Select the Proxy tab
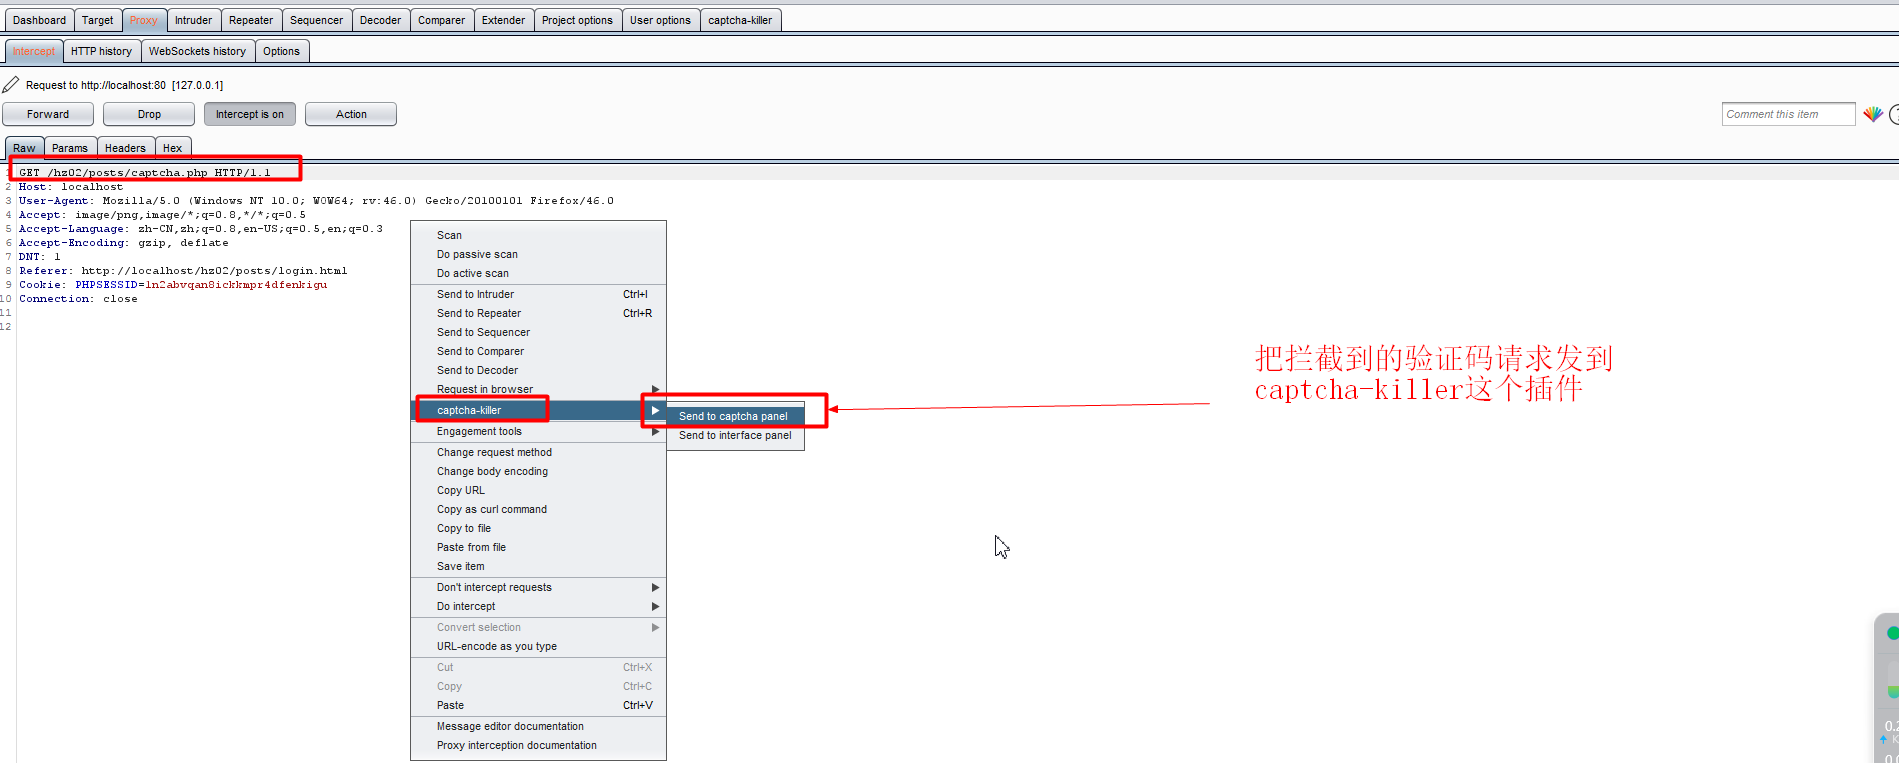 [x=144, y=20]
